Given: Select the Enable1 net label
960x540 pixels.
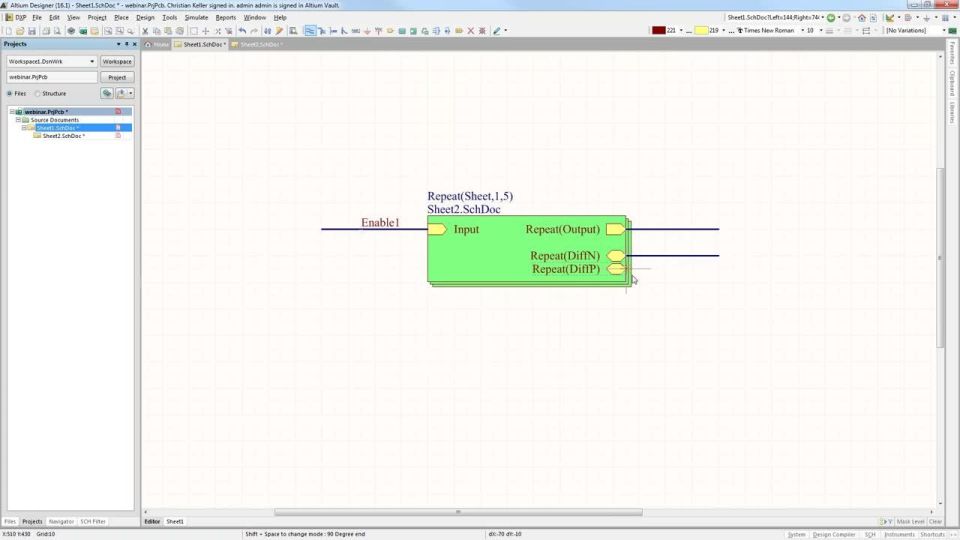Looking at the screenshot, I should (x=380, y=222).
